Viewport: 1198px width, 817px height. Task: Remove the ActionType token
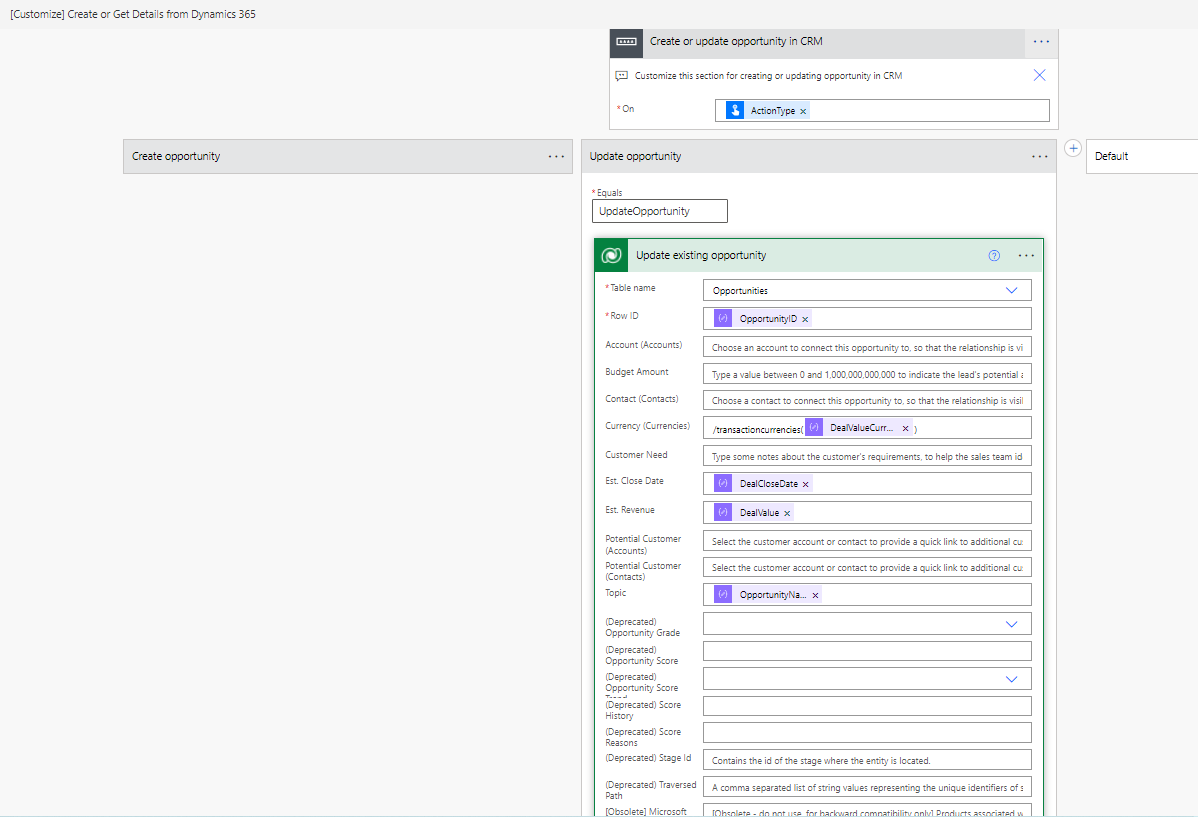803,112
